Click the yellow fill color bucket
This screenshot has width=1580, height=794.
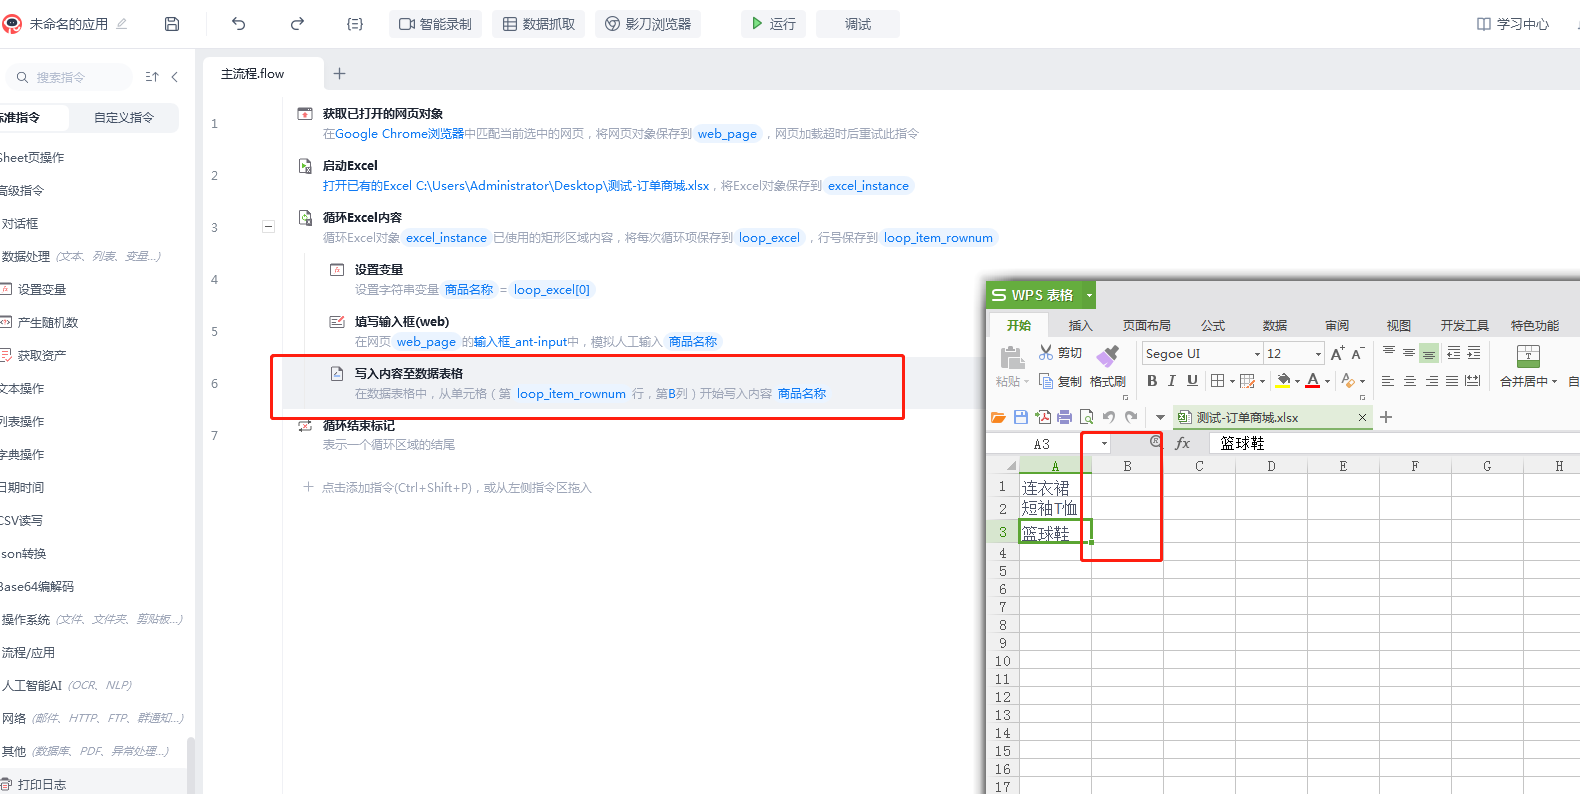1283,381
